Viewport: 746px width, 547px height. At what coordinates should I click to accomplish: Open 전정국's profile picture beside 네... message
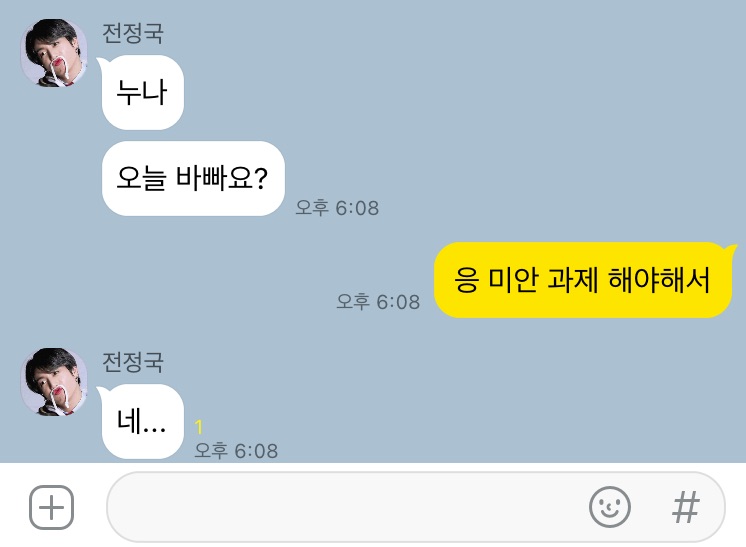[x=54, y=382]
